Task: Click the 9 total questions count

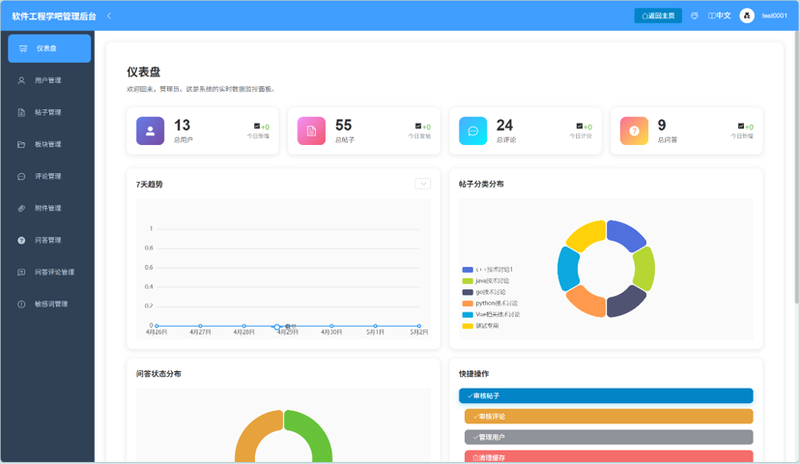Action: (x=662, y=125)
